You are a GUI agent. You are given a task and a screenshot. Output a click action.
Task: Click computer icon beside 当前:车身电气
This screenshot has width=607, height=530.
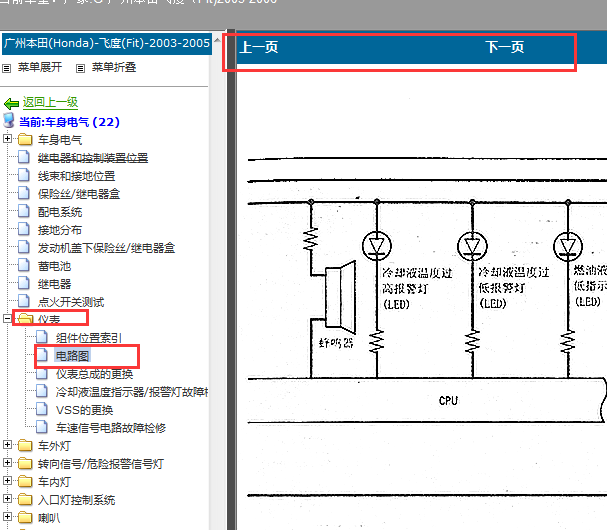pyautogui.click(x=9, y=120)
